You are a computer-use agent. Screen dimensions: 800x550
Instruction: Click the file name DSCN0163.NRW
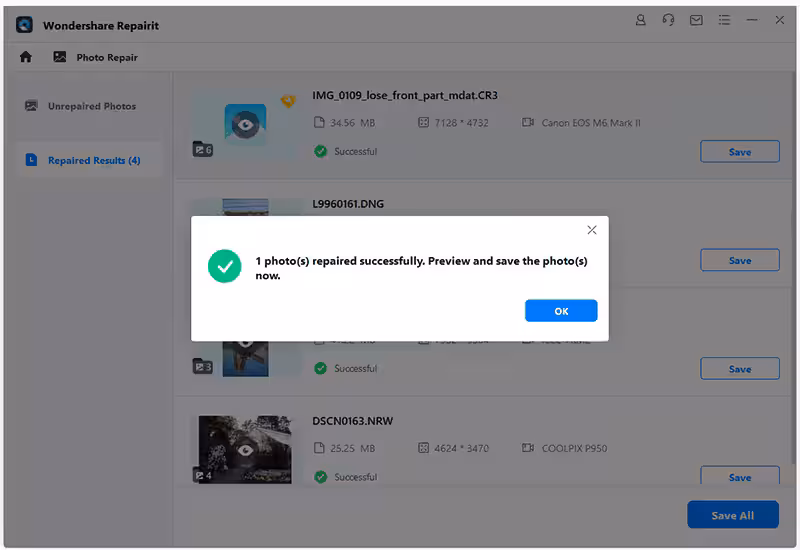pos(353,421)
